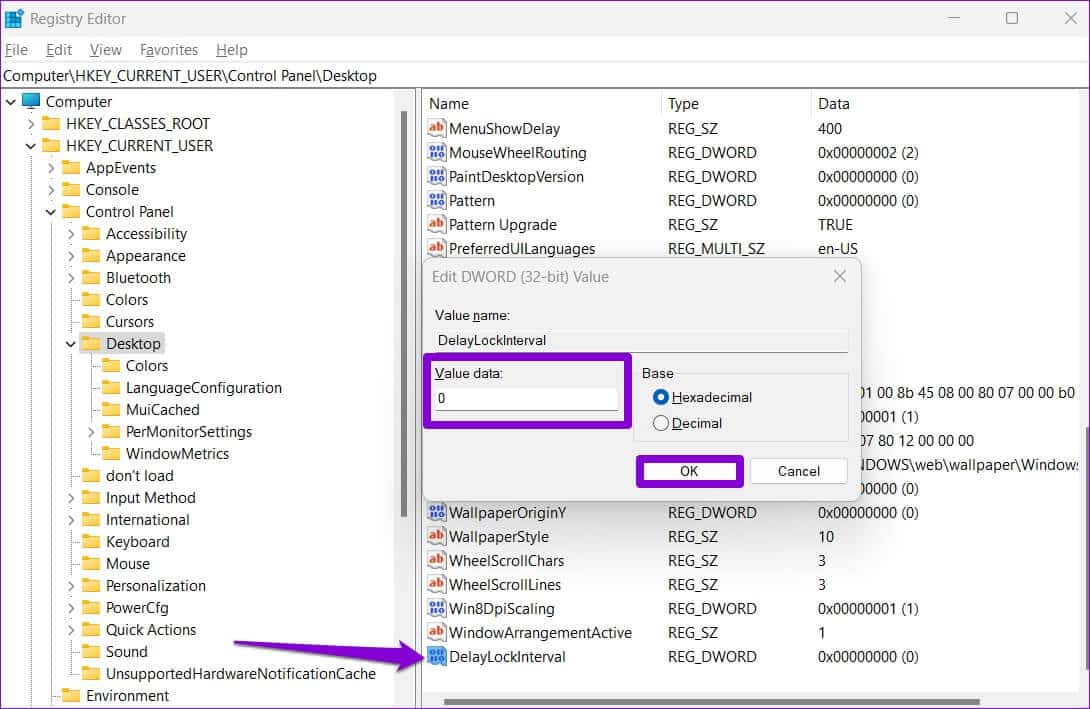Click the Pattern DWORD value icon
Screen dimensions: 1090x709
(x=437, y=200)
